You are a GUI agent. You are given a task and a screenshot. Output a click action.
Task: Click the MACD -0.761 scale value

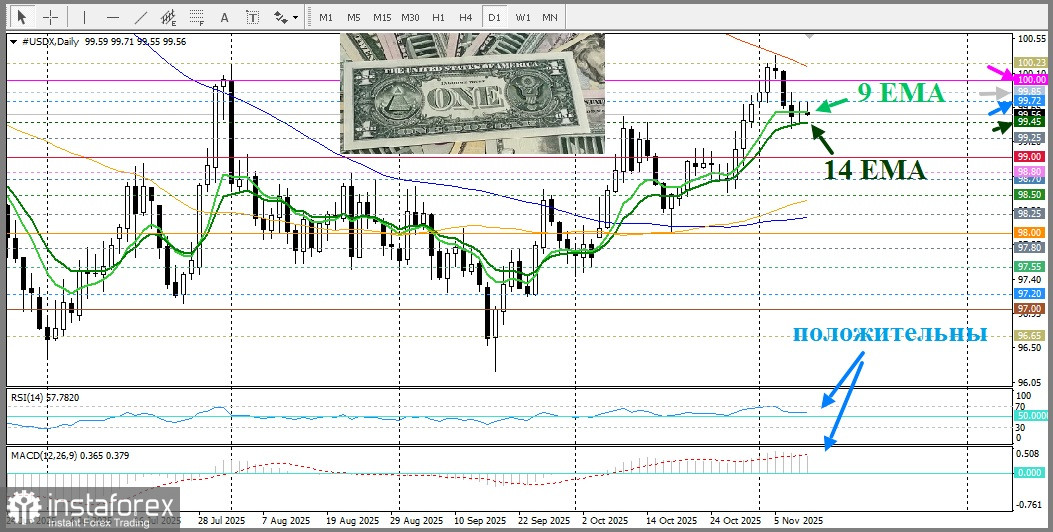[1029, 506]
